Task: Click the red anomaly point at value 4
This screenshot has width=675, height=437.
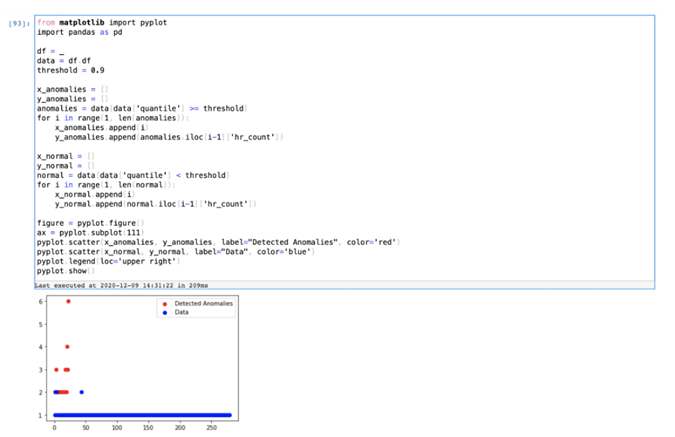Action: (x=67, y=347)
